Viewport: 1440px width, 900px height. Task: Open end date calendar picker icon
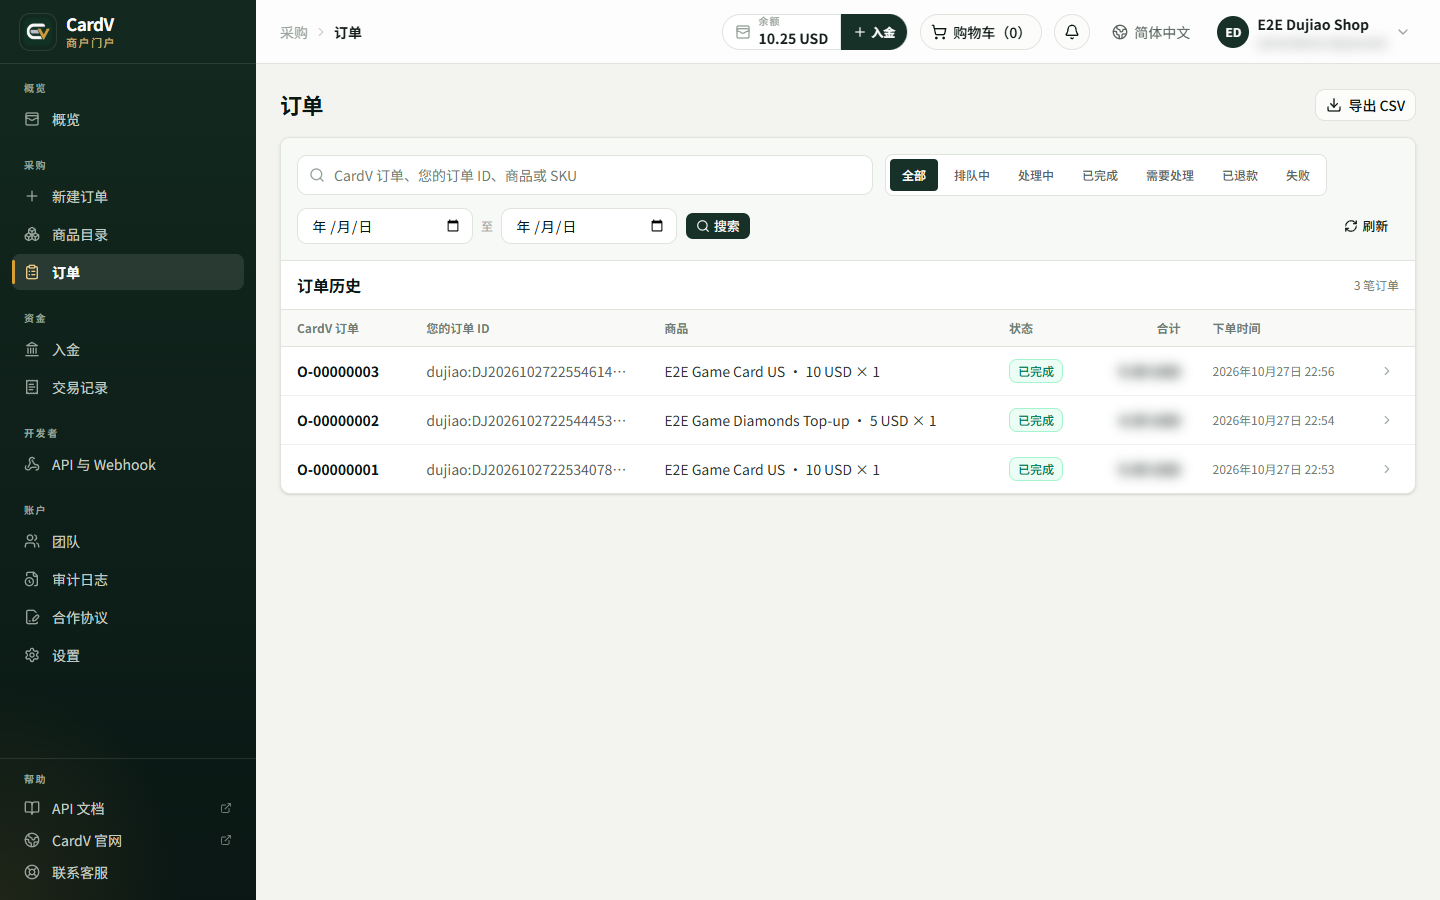[657, 226]
